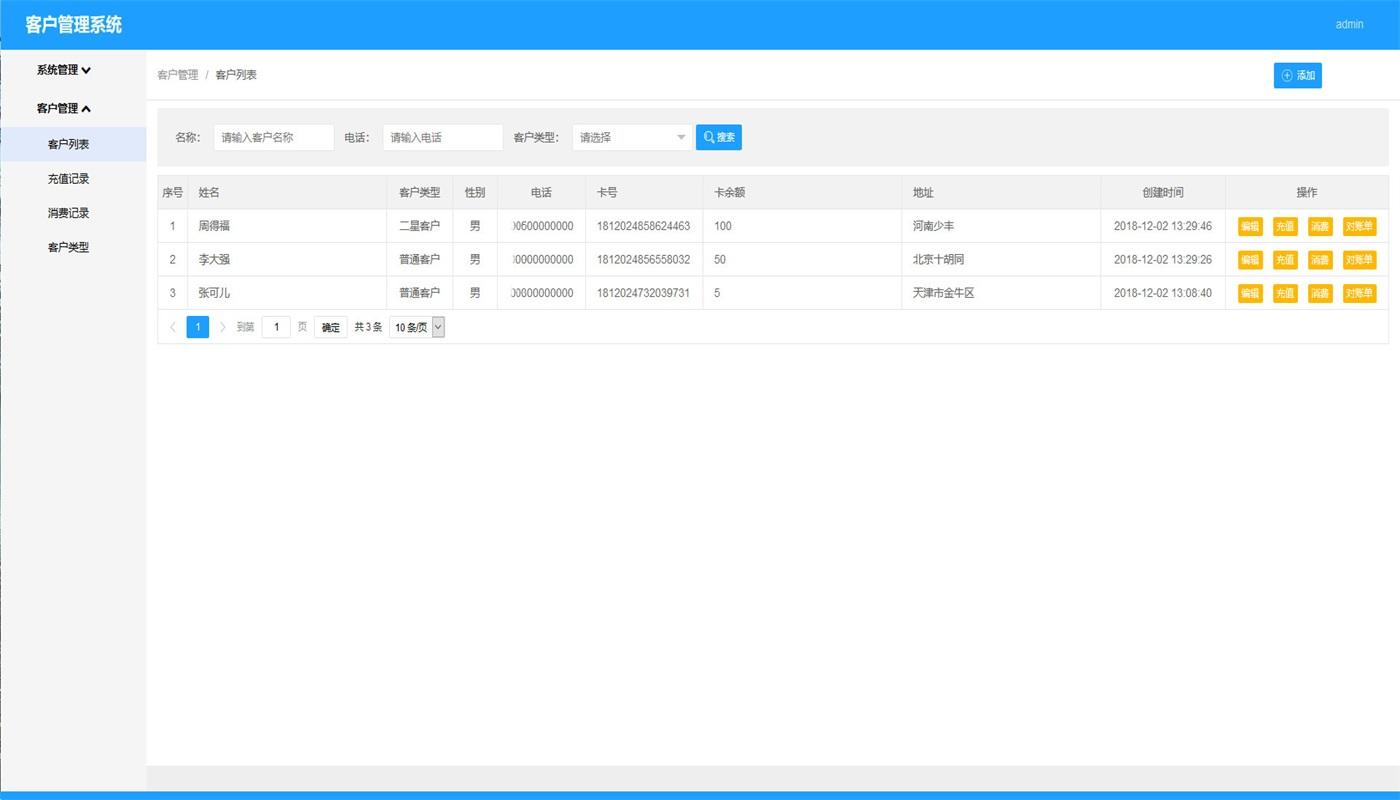Click the 确定 pagination confirm button
Screen dimensions: 1400x800
pyautogui.click(x=331, y=327)
